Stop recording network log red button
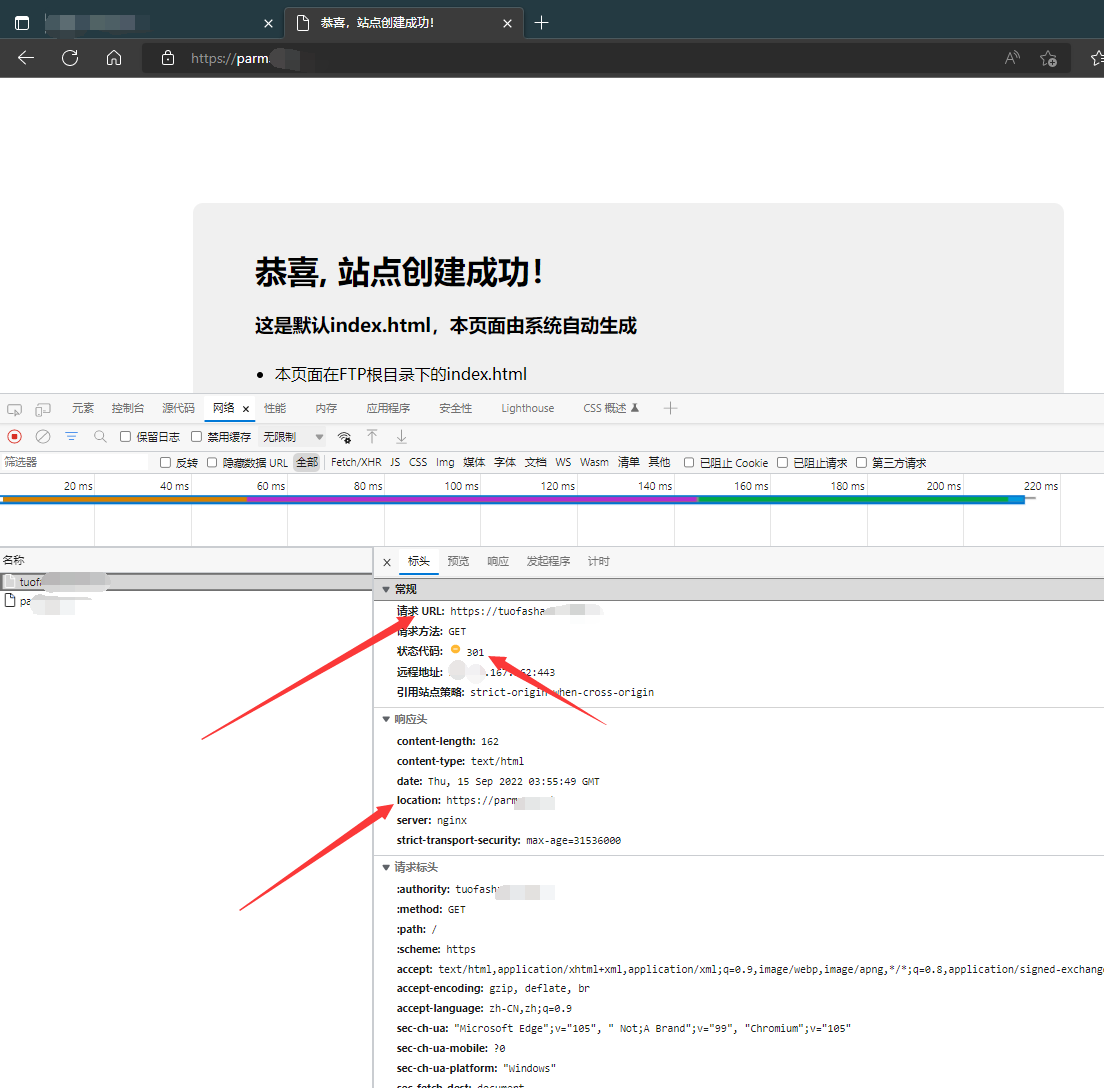 point(14,437)
